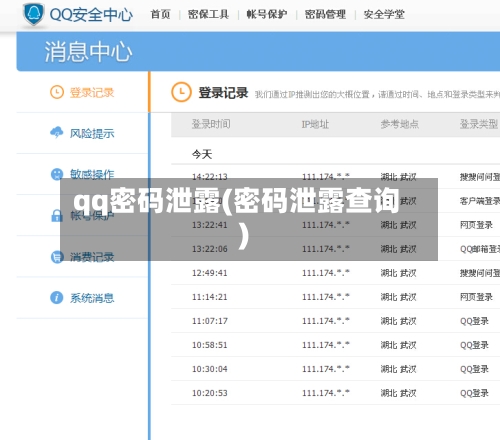Click the 10:20:53 login time
The height and width of the screenshot is (440, 500).
point(210,393)
